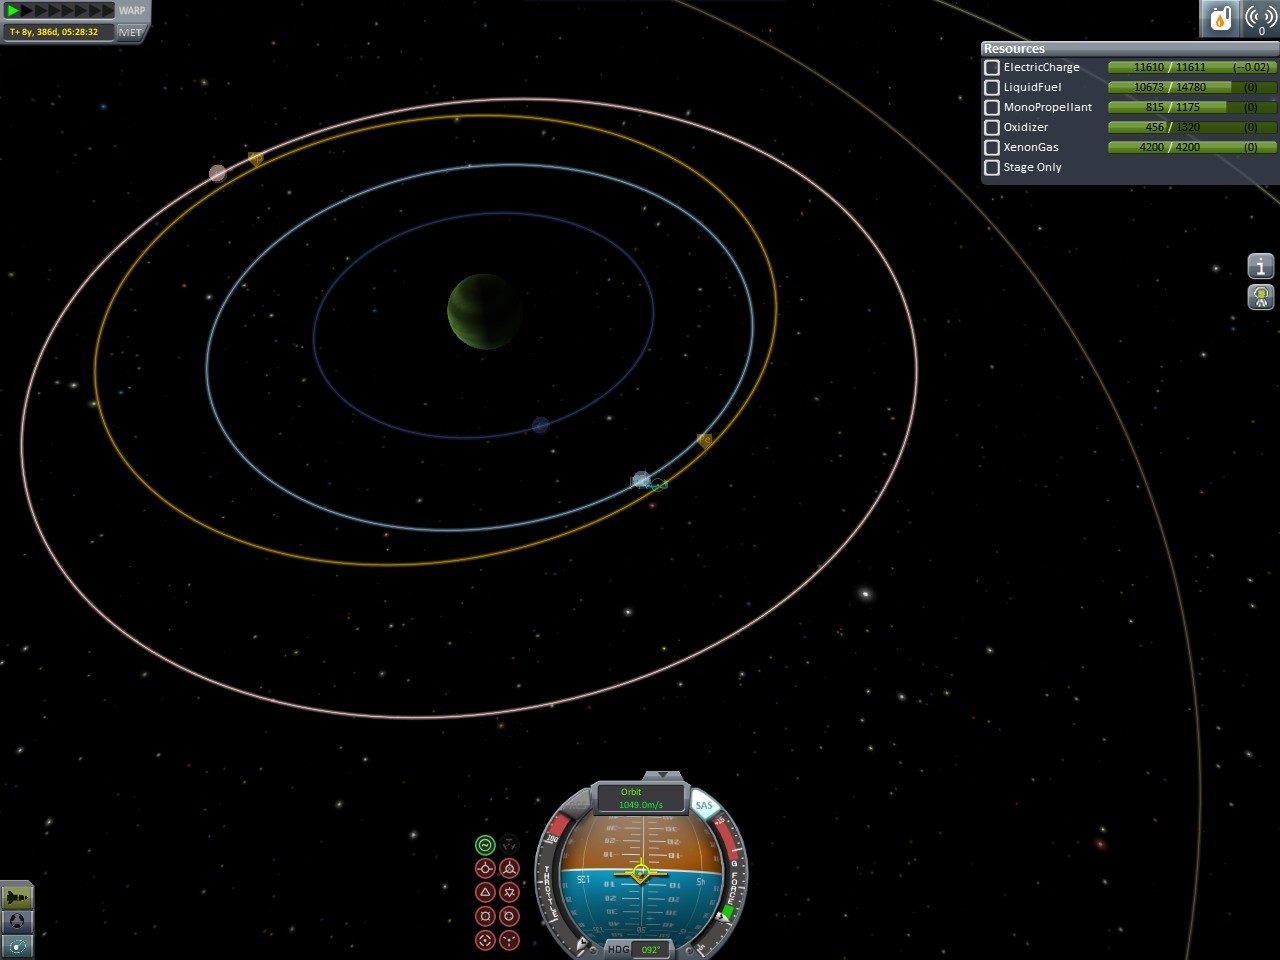The width and height of the screenshot is (1280, 960).
Task: Switch to Staging mode rocket icon
Action: pos(17,897)
